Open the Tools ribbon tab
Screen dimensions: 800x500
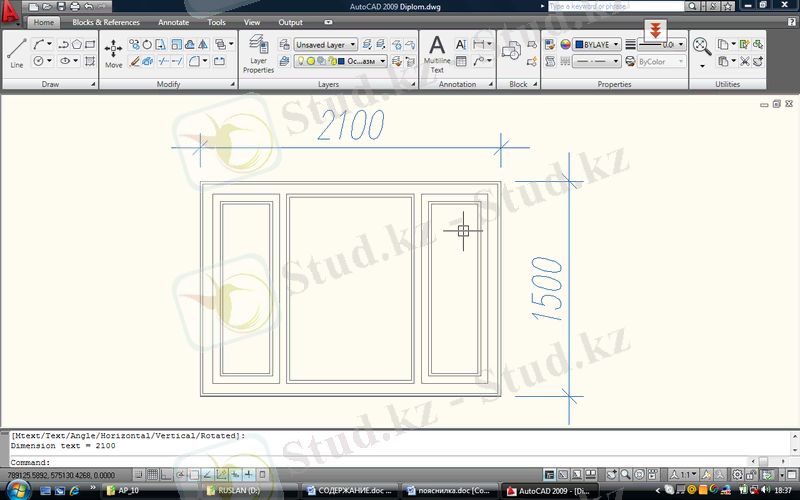point(216,22)
